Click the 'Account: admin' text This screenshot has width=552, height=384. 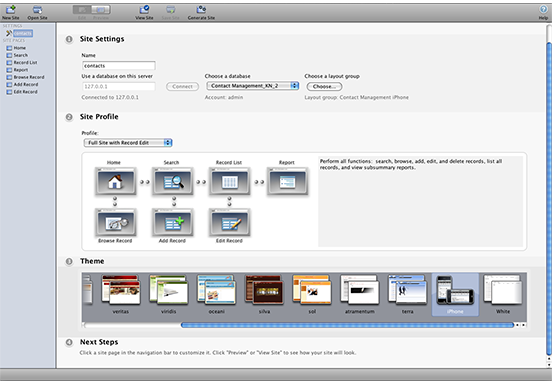coord(224,97)
